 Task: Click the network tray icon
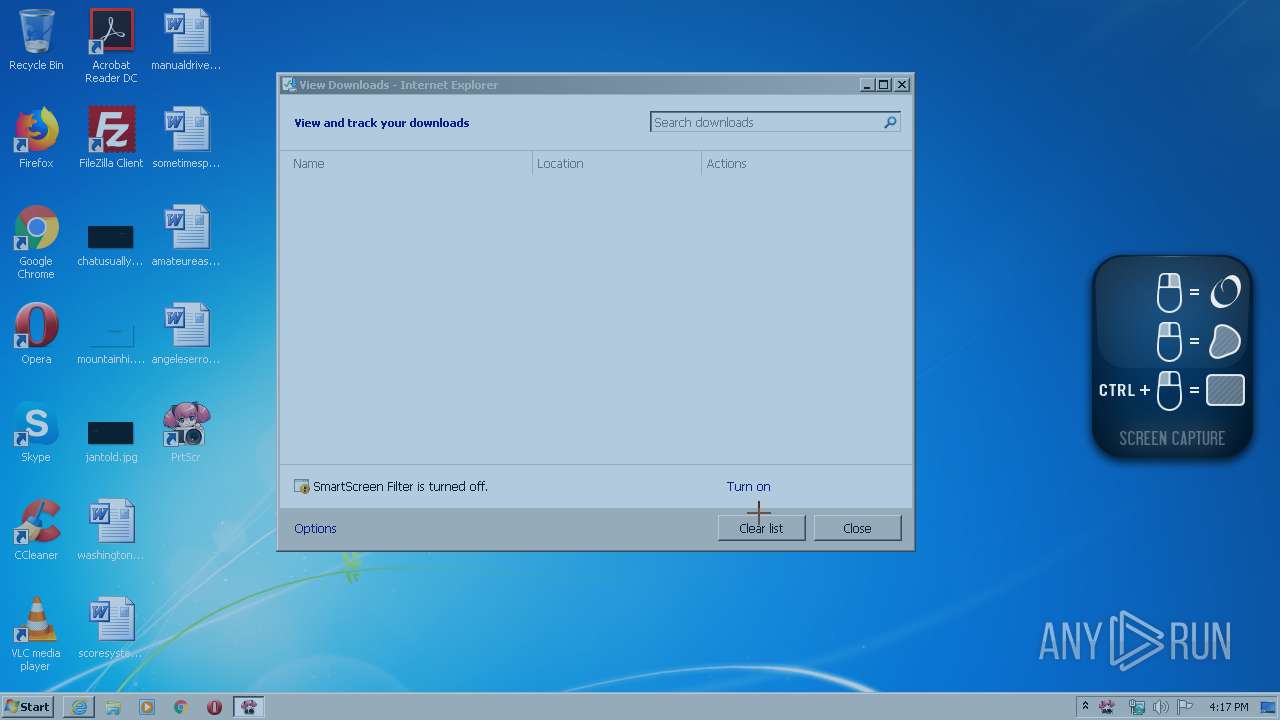tap(1137, 707)
